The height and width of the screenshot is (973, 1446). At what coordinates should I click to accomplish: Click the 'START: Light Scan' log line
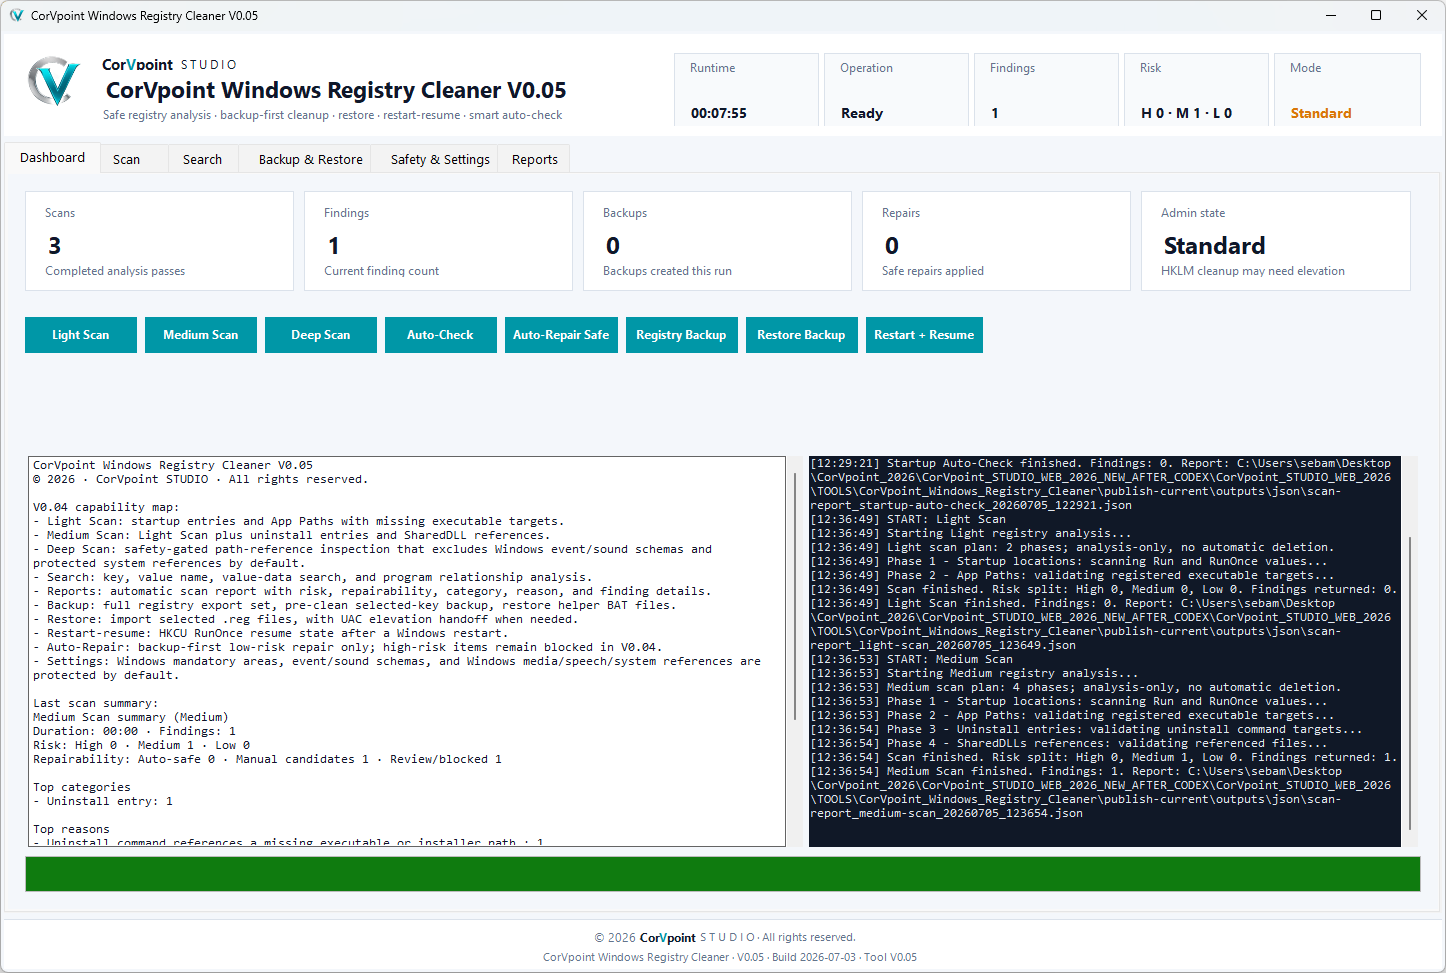(908, 519)
